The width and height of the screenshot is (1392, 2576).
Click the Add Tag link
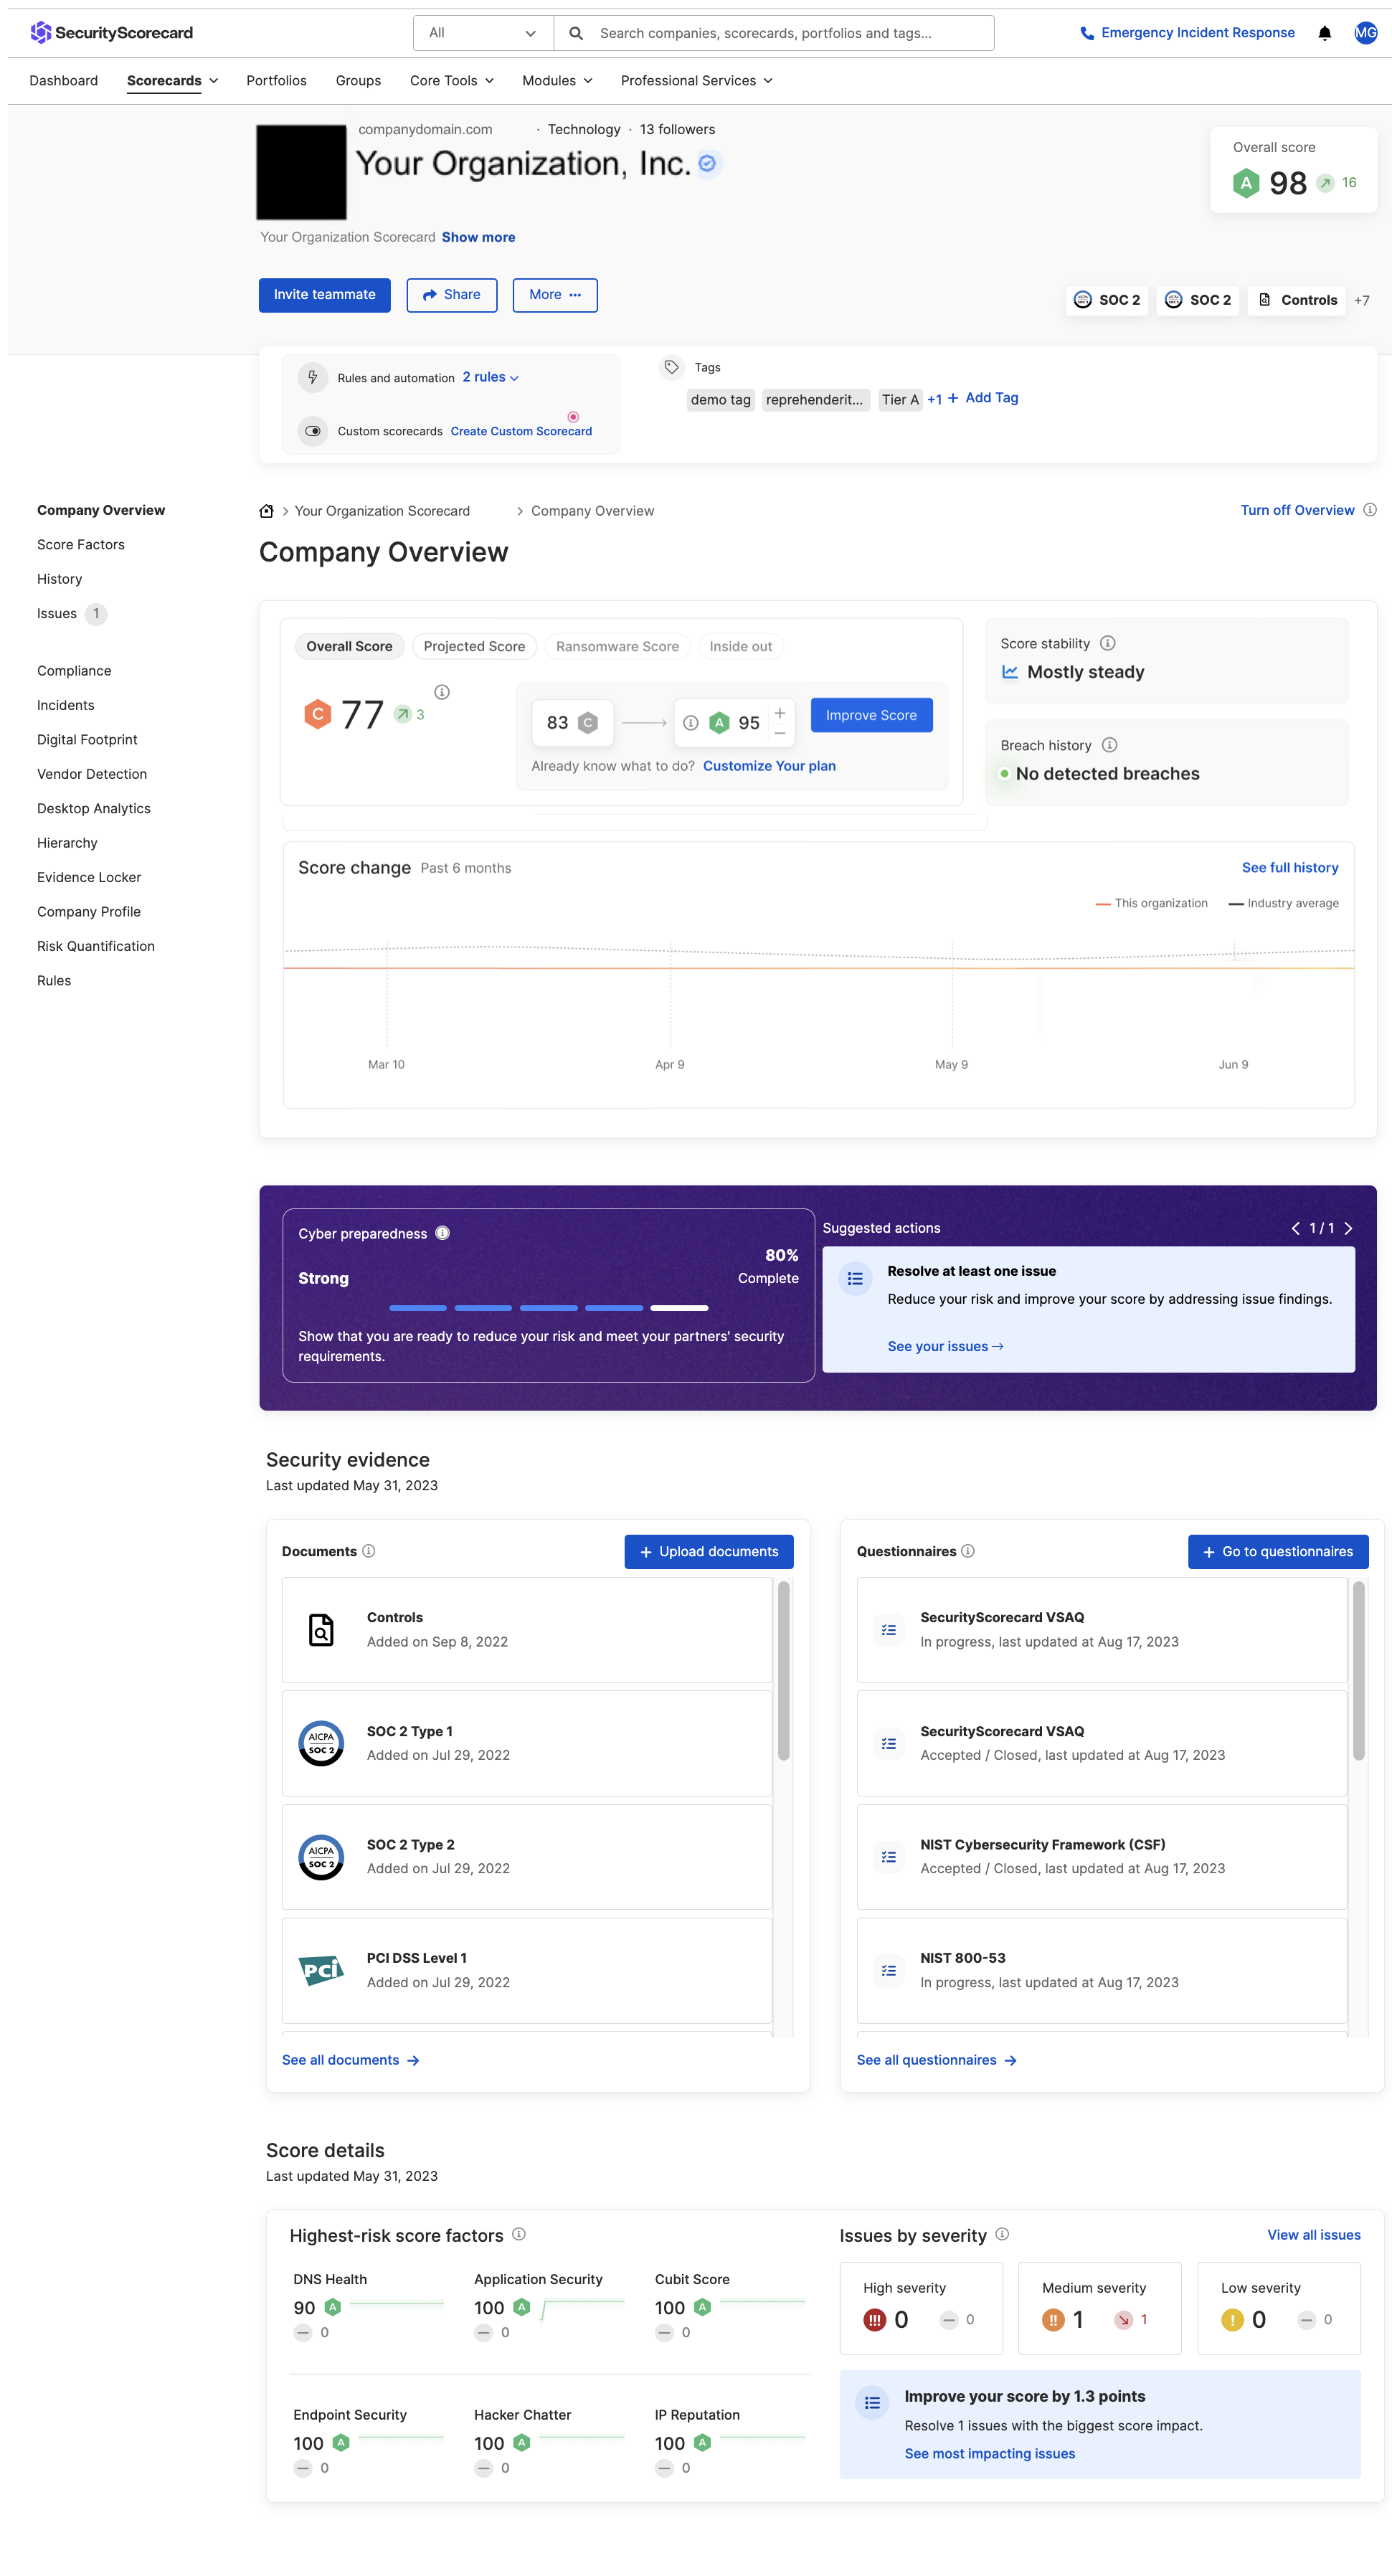[983, 398]
